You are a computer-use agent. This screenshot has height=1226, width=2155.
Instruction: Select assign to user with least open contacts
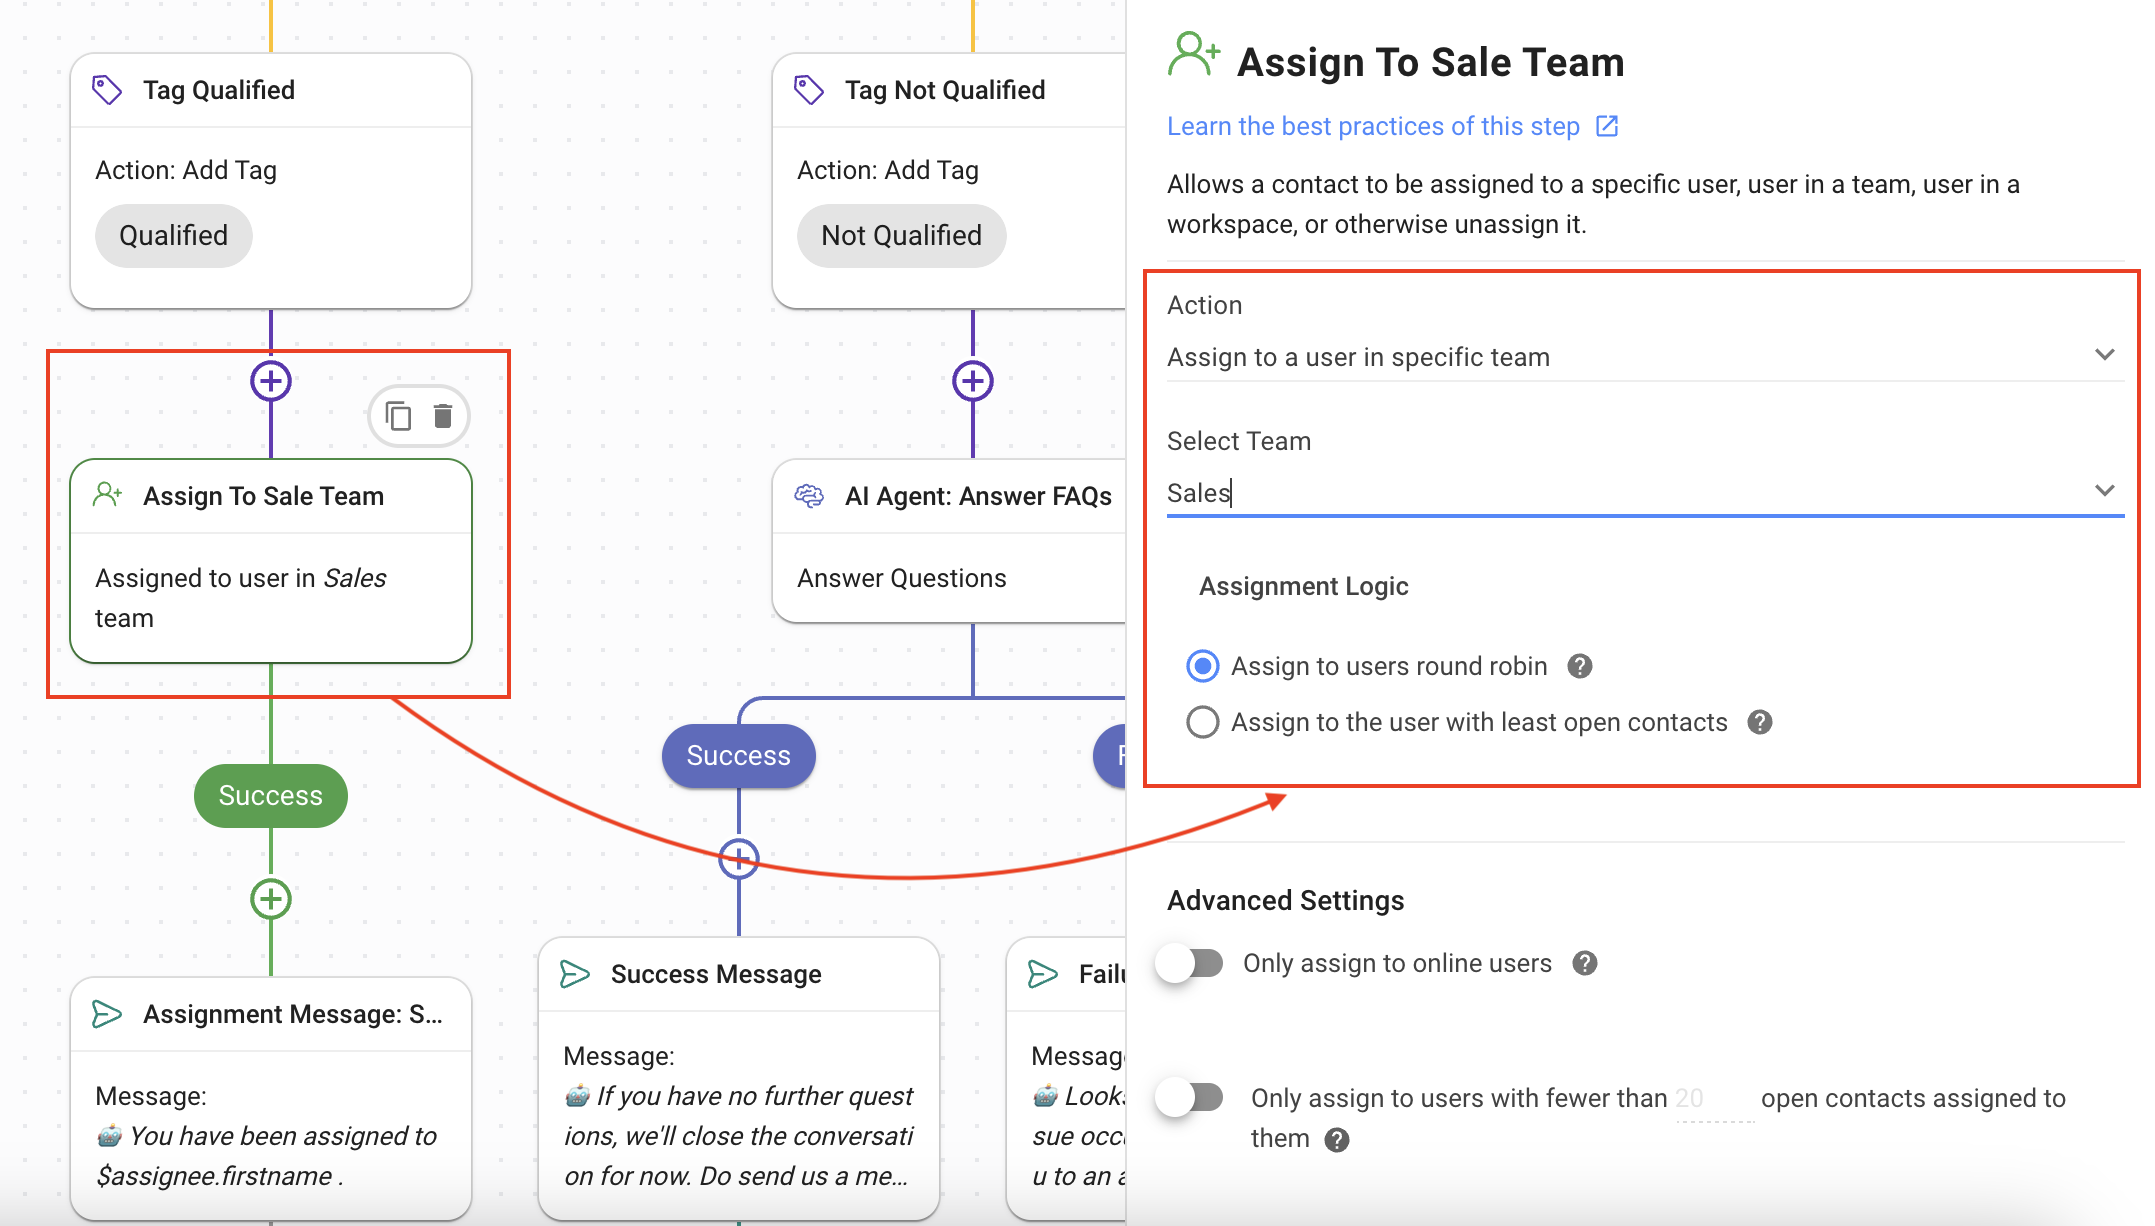pyautogui.click(x=1203, y=722)
